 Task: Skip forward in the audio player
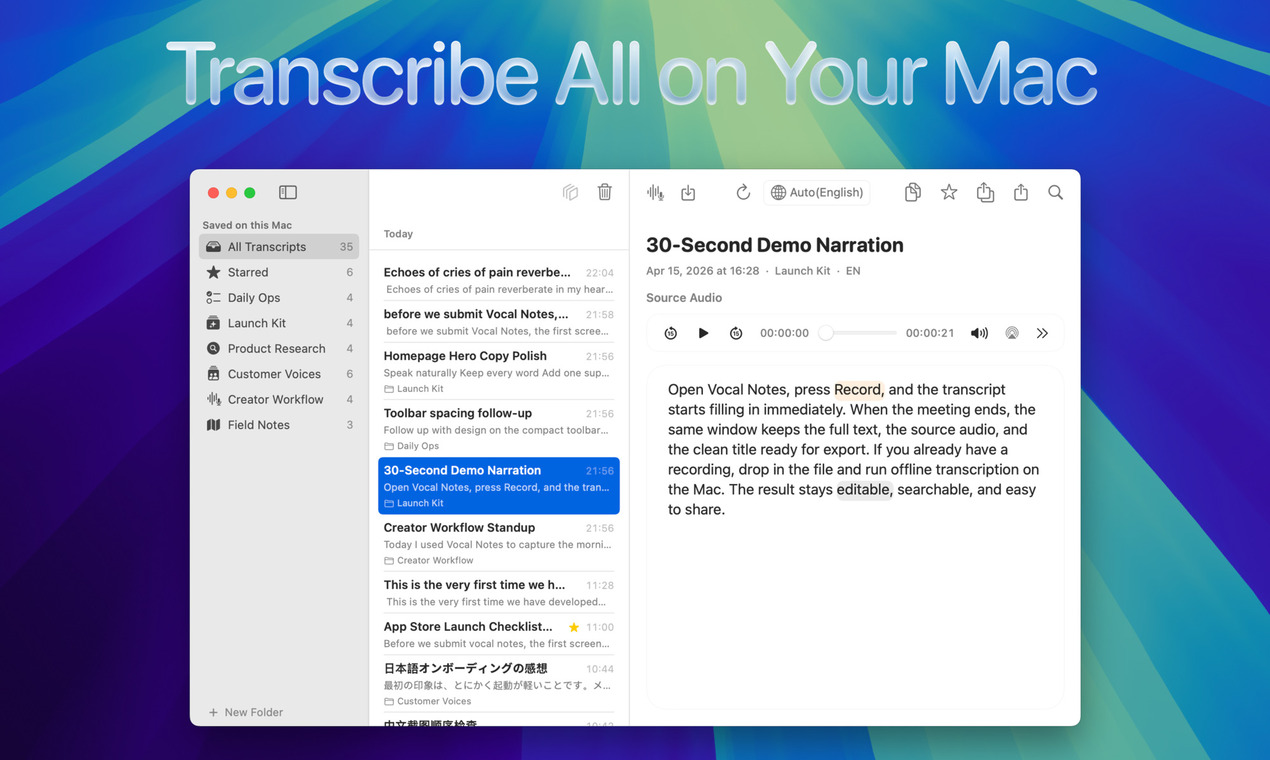pos(736,333)
